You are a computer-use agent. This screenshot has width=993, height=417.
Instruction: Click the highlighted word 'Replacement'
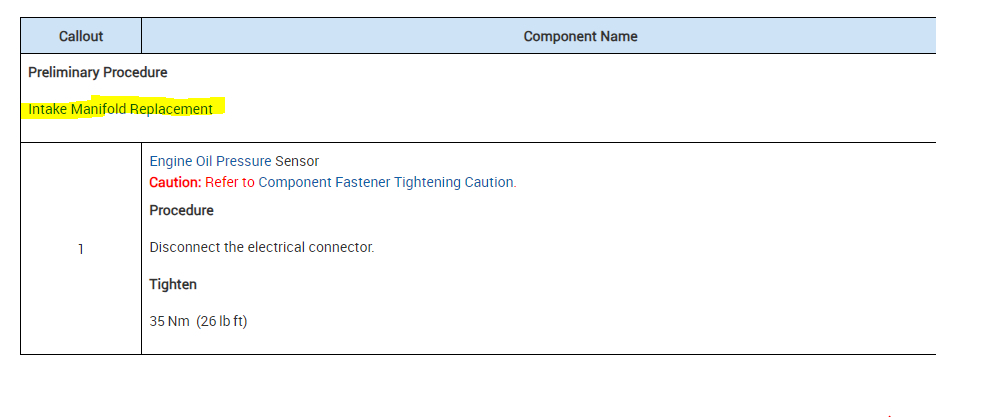(x=171, y=109)
